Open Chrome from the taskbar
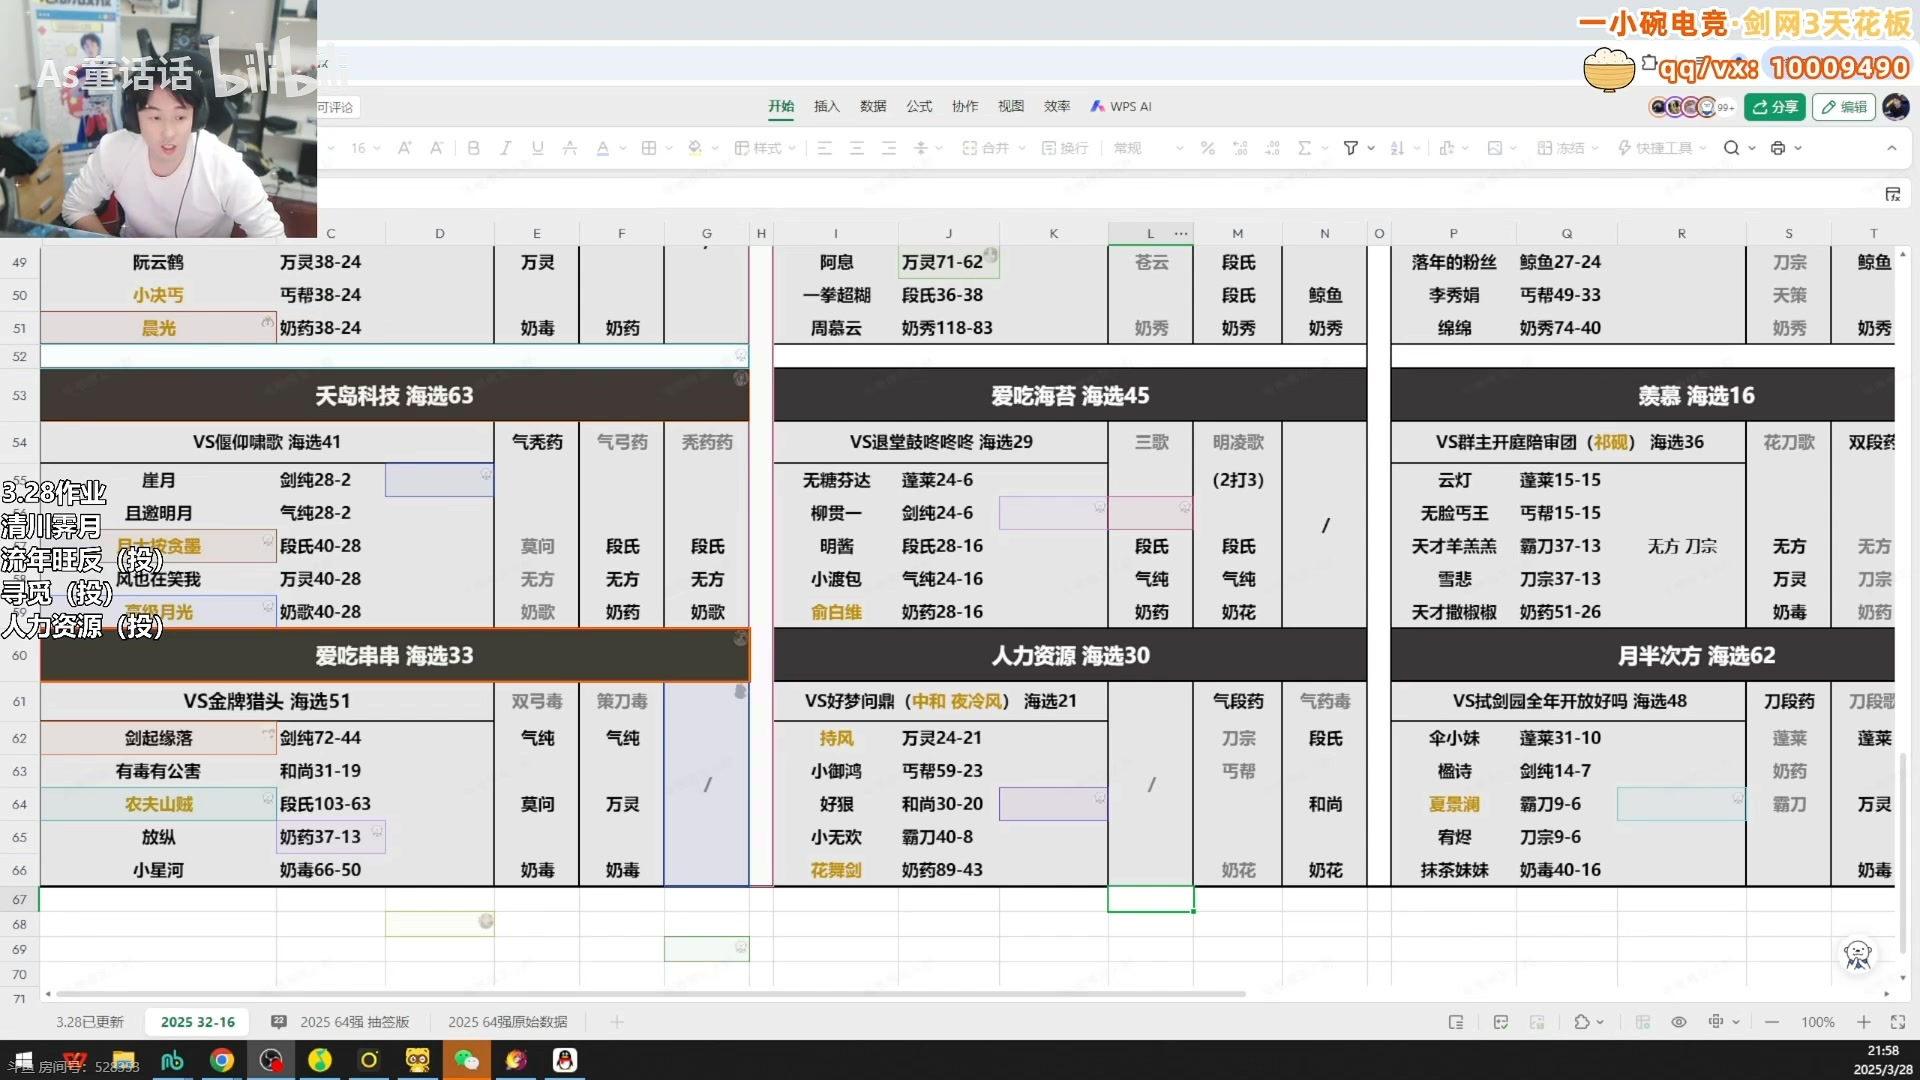 (x=222, y=1060)
